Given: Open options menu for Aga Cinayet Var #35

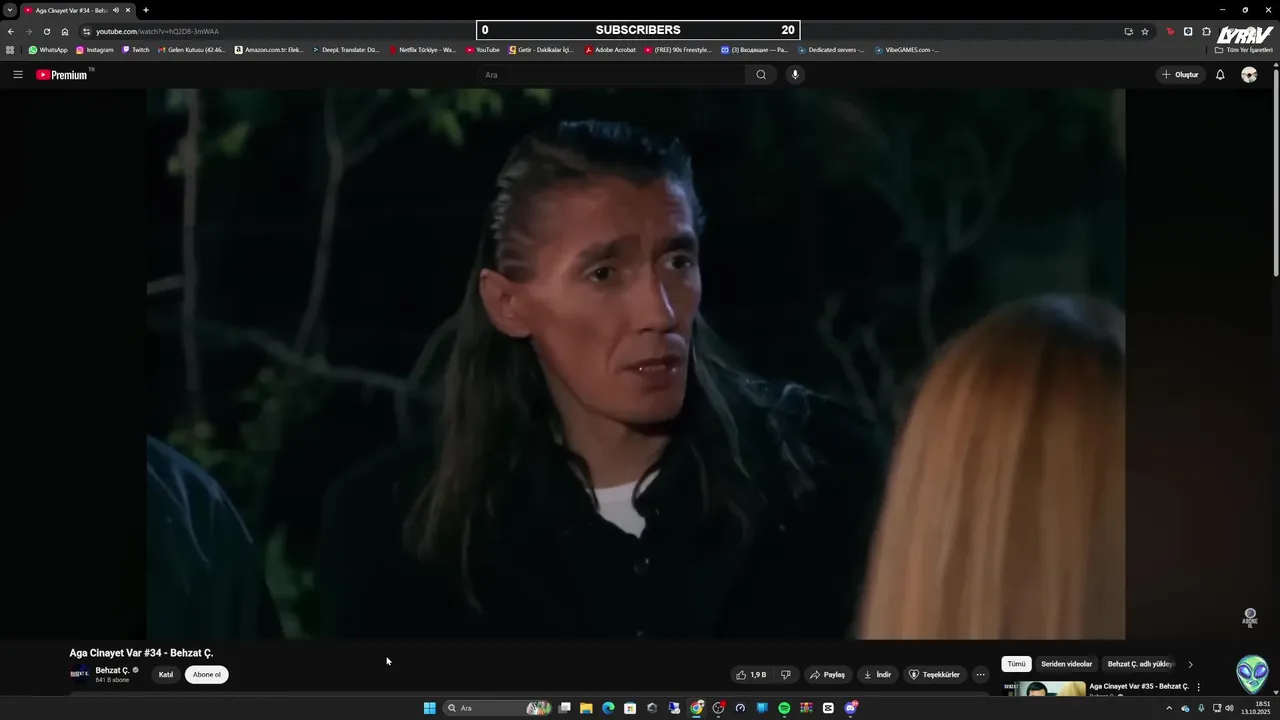Looking at the screenshot, I should click(1198, 688).
